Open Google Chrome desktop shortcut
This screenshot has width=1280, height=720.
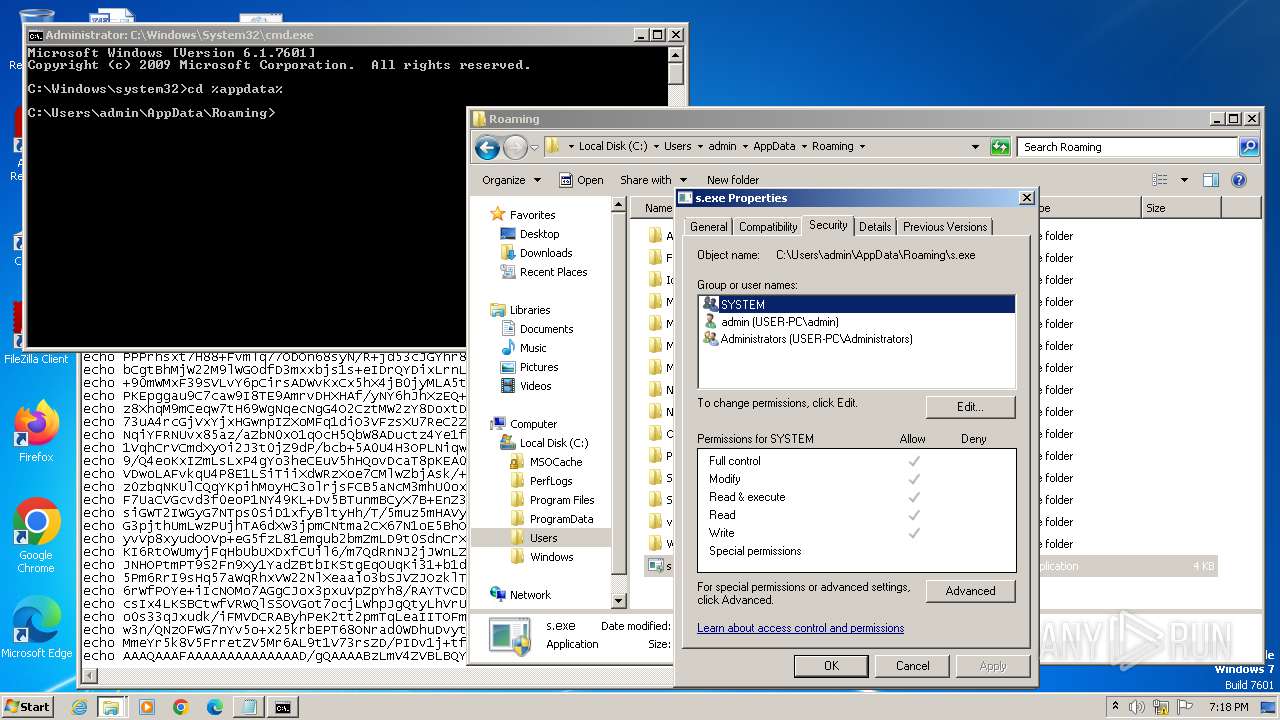pos(36,537)
